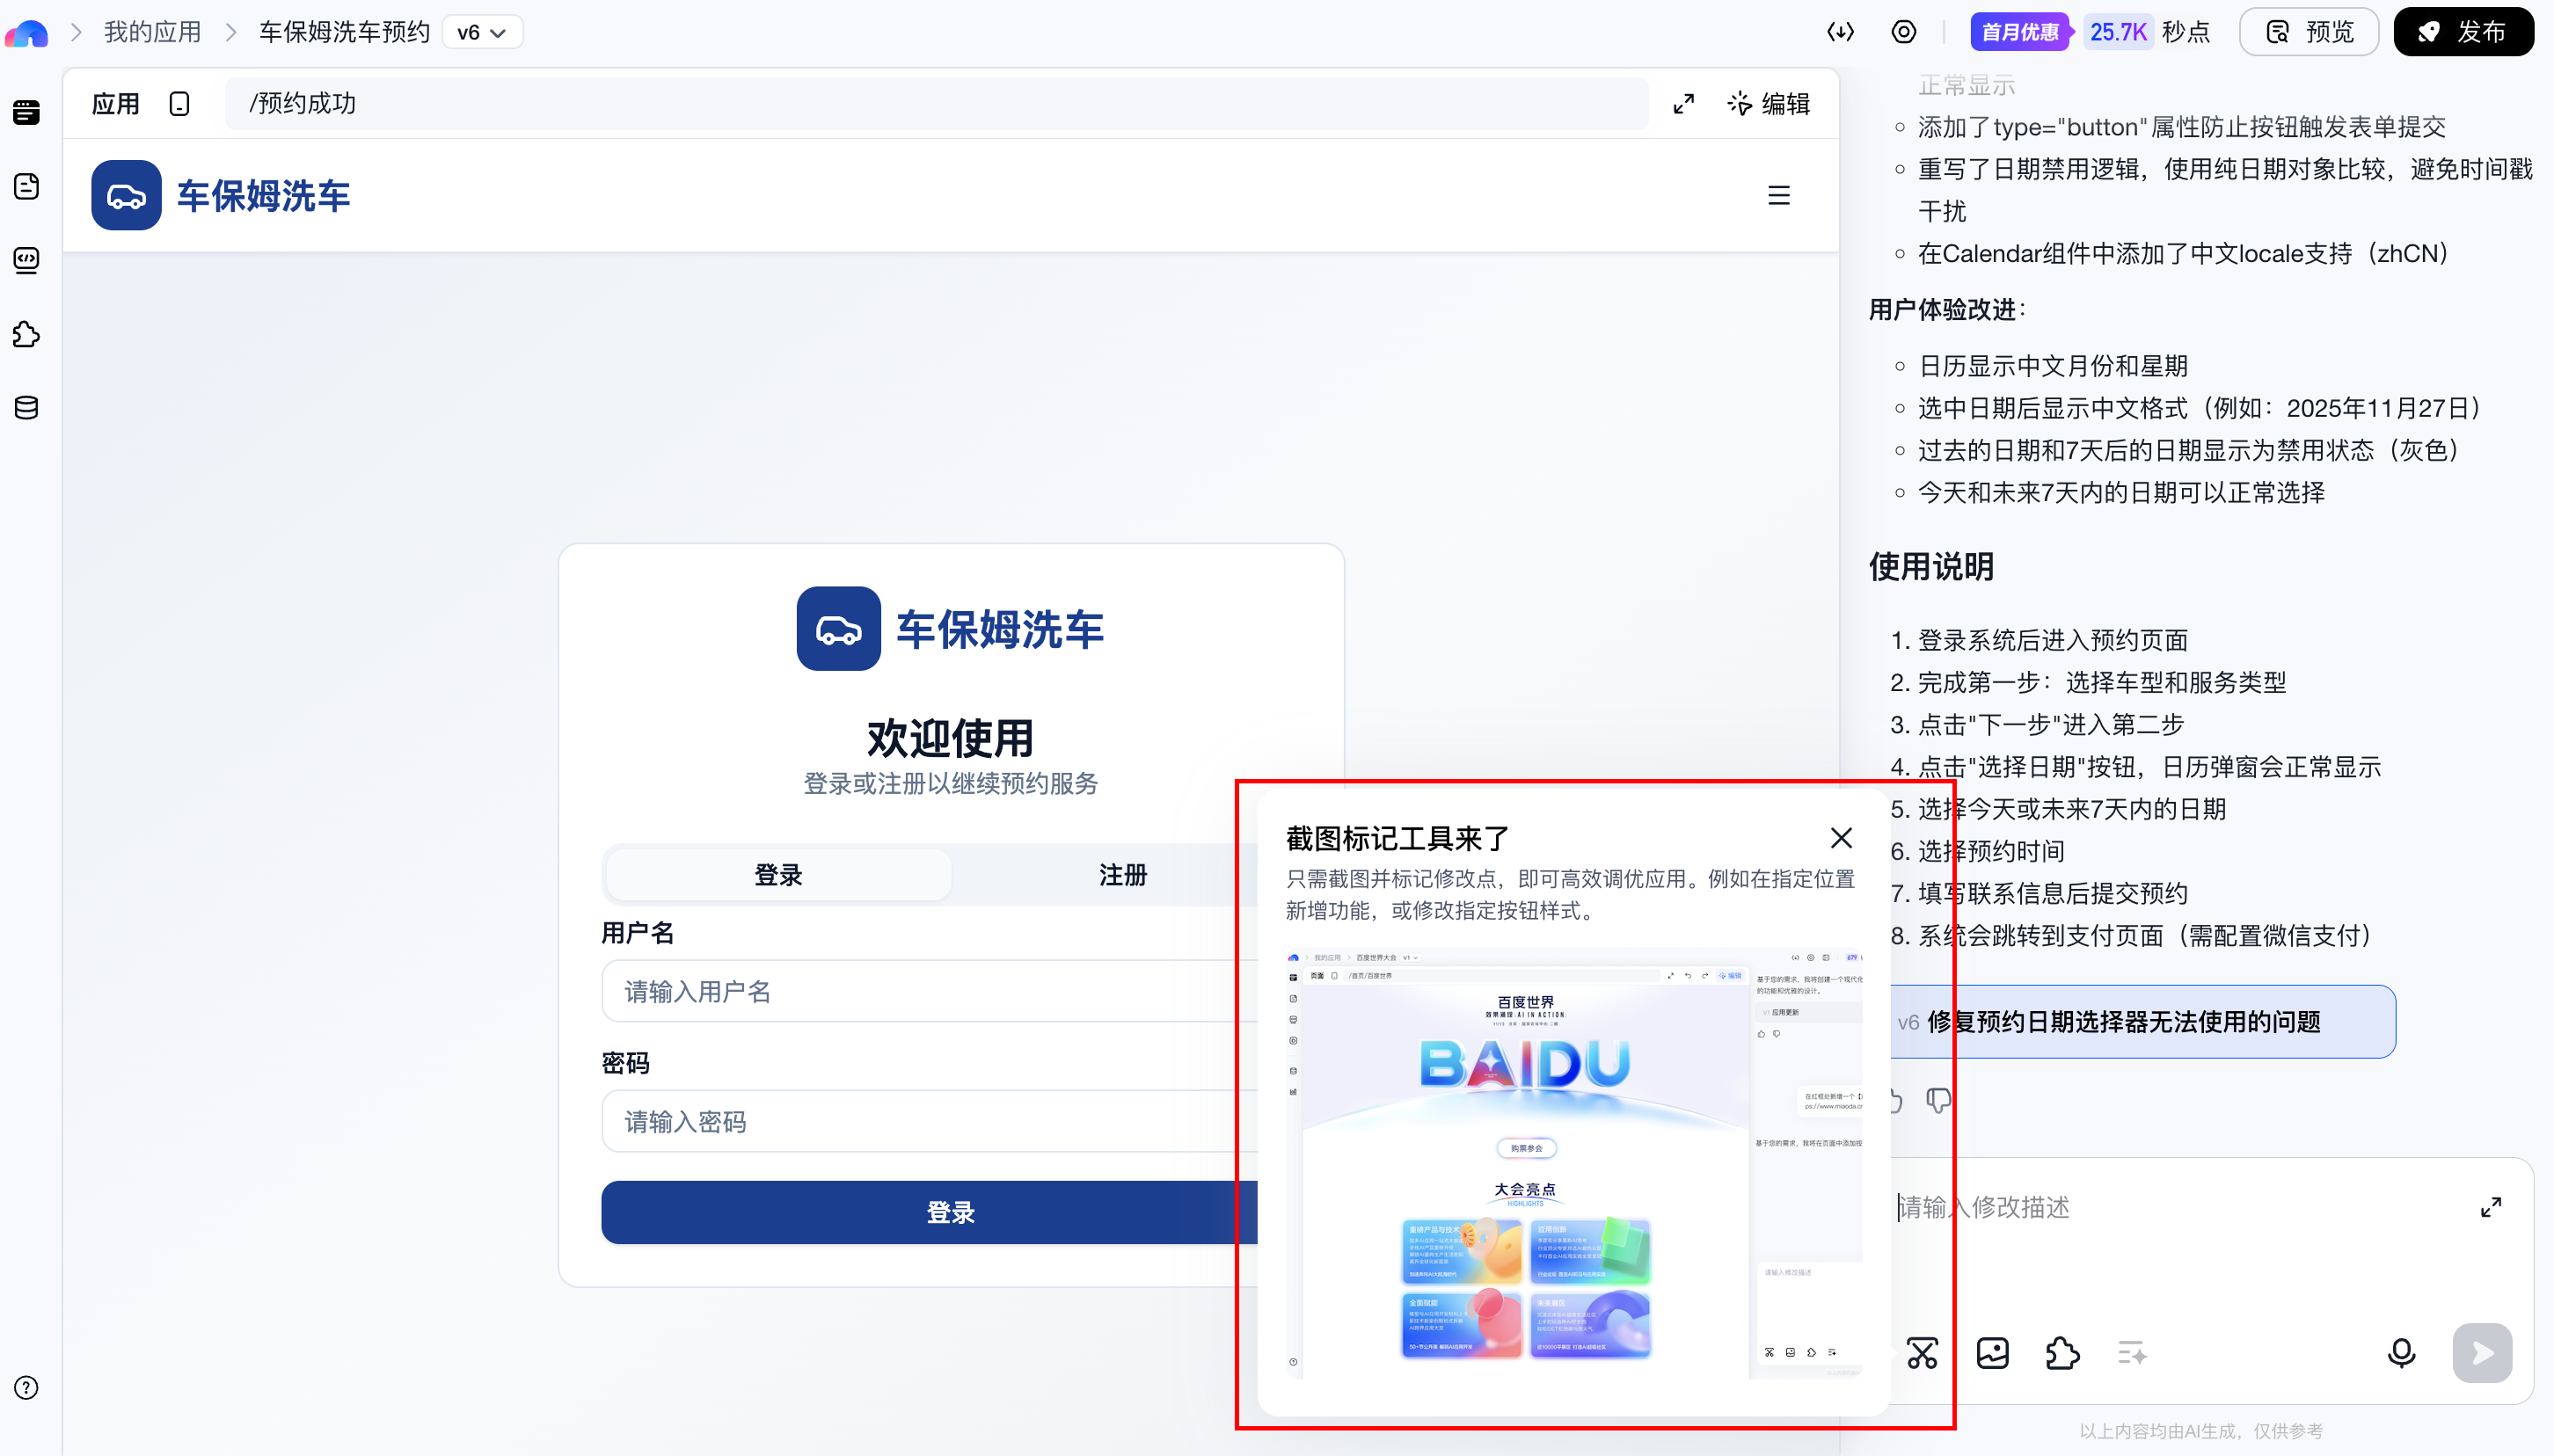Open the plugin puzzle icon in chat toolbar

tap(2062, 1353)
